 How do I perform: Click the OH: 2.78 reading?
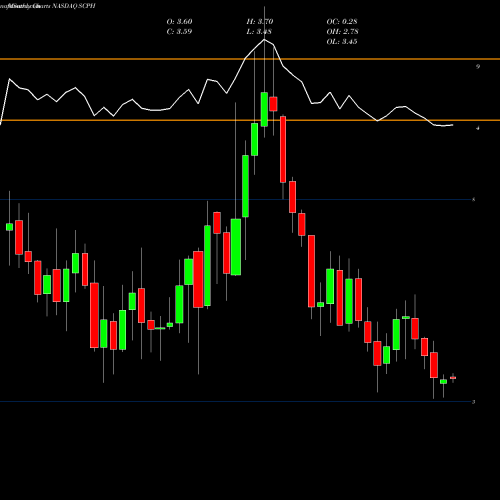pyautogui.click(x=342, y=32)
